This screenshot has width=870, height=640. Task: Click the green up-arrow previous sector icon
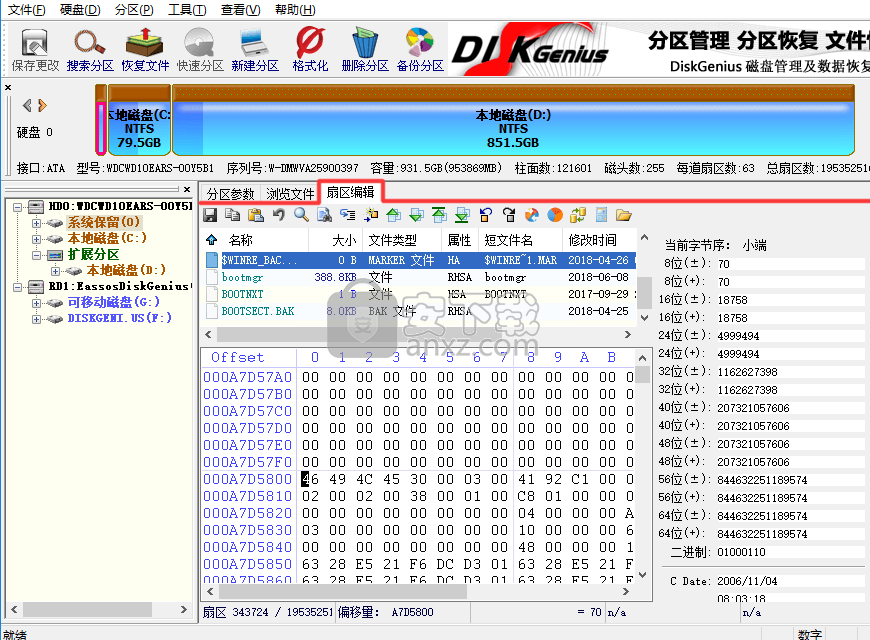tap(393, 215)
